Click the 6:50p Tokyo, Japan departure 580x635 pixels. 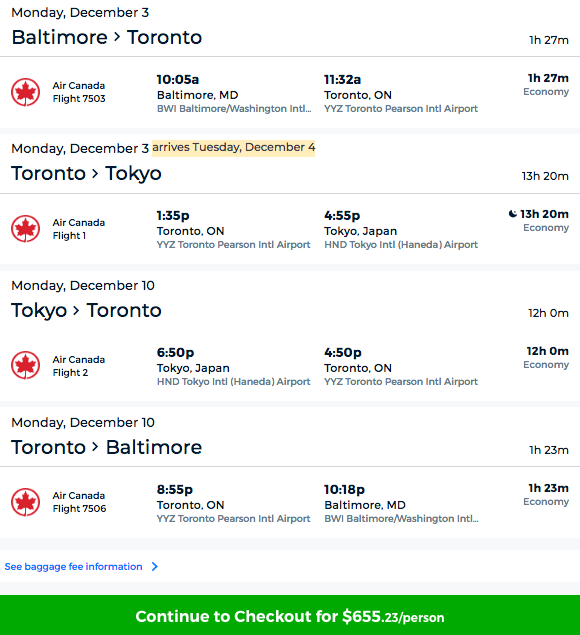point(193,360)
